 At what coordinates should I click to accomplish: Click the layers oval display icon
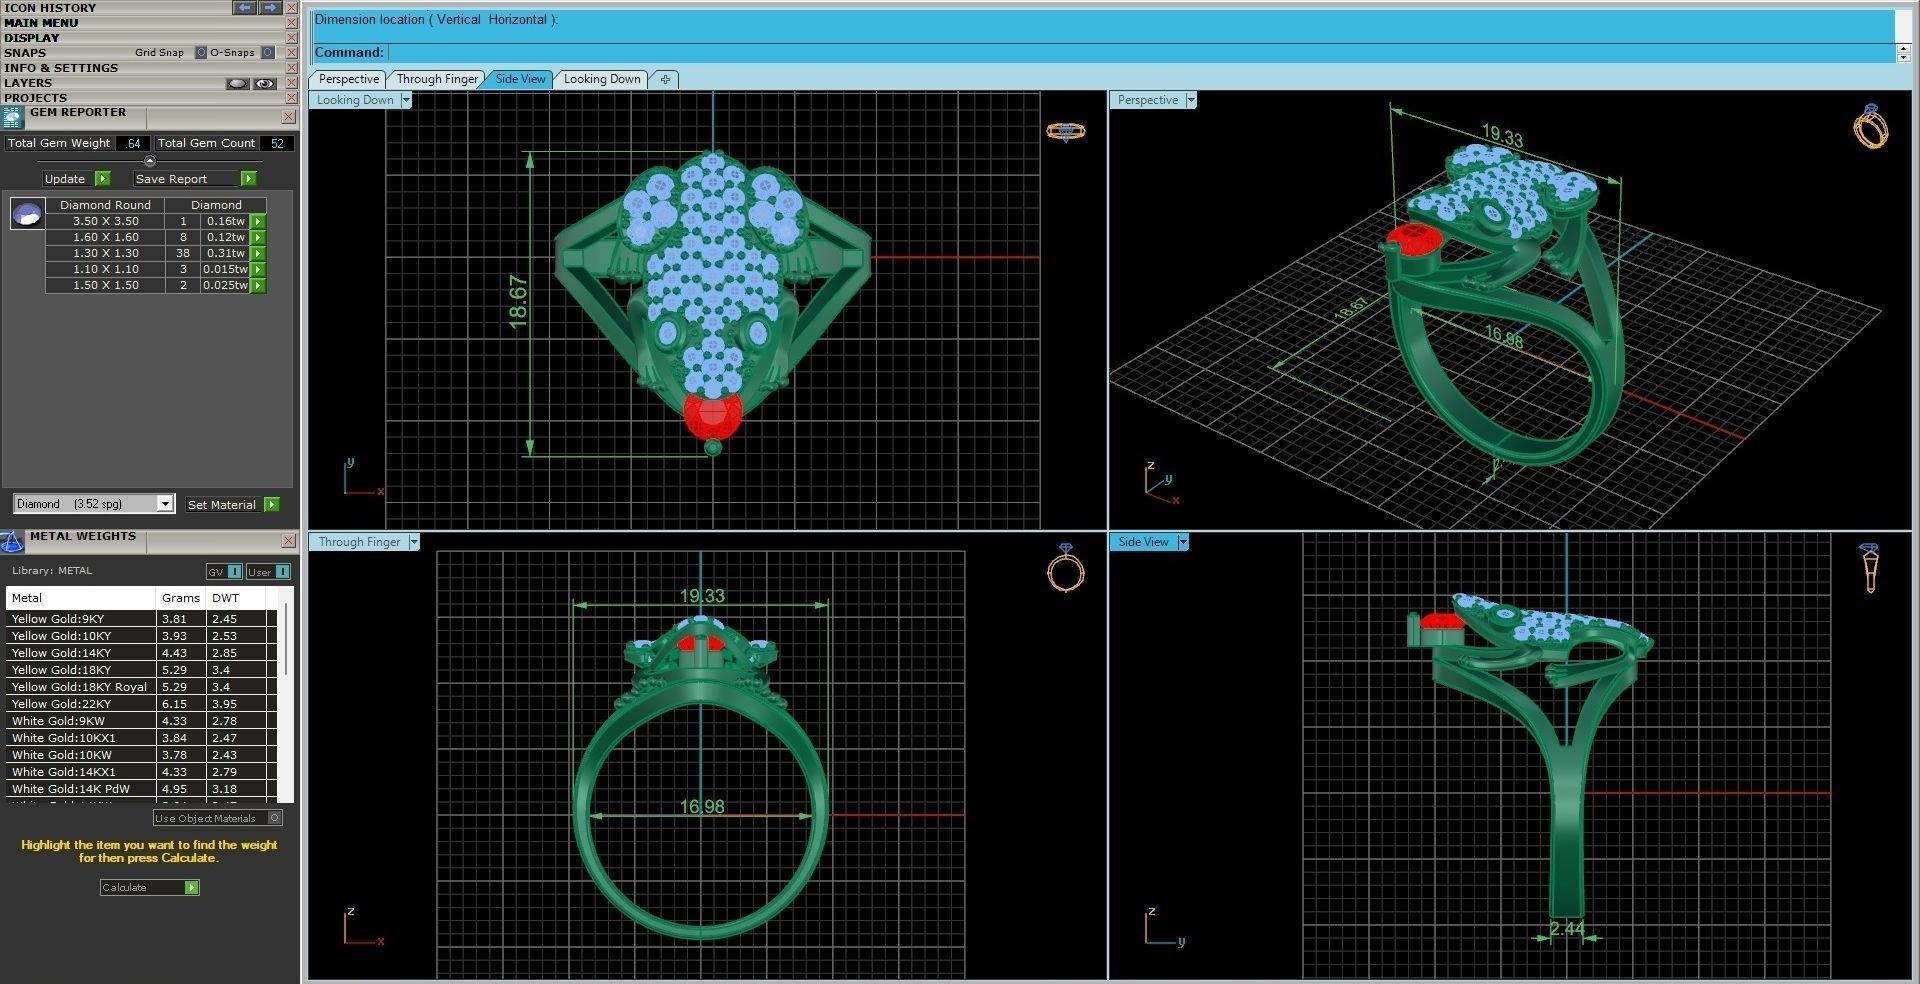tap(237, 84)
